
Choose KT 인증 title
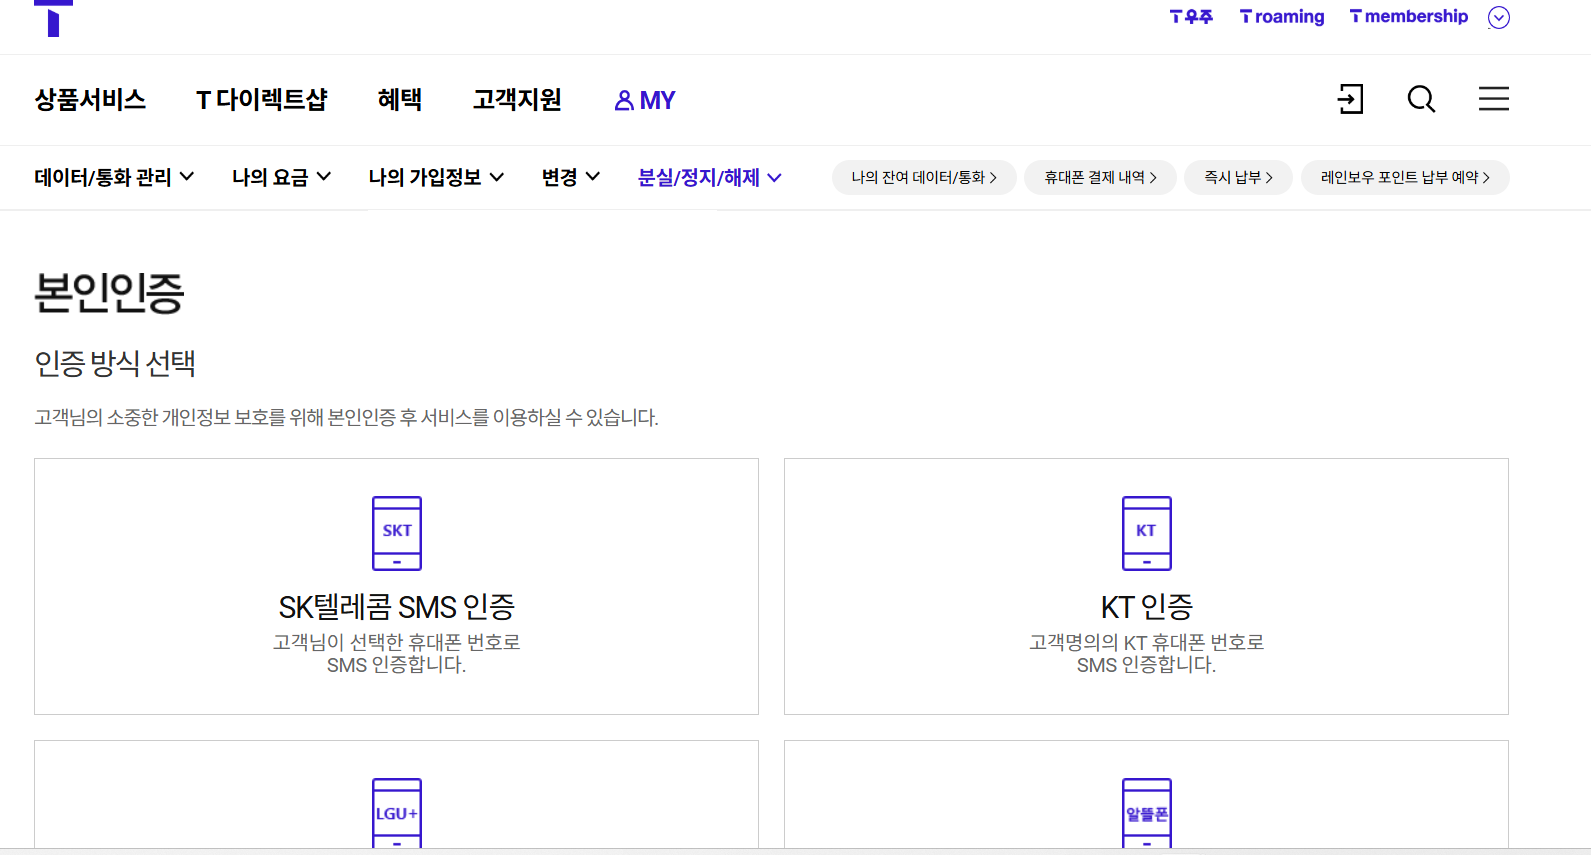click(1147, 607)
